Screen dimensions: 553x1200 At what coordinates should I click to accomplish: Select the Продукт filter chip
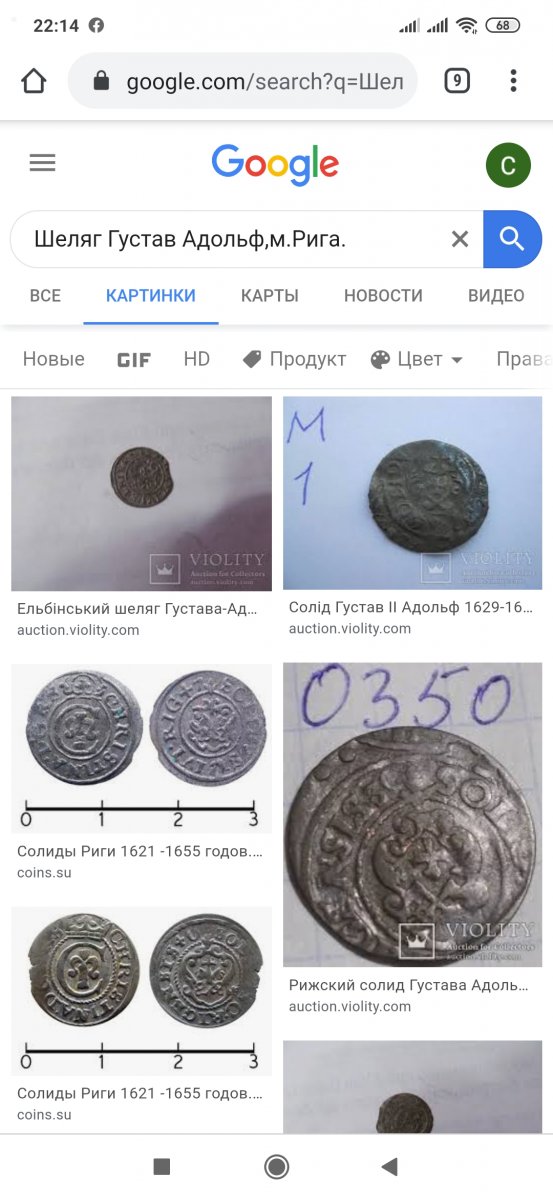pos(294,359)
